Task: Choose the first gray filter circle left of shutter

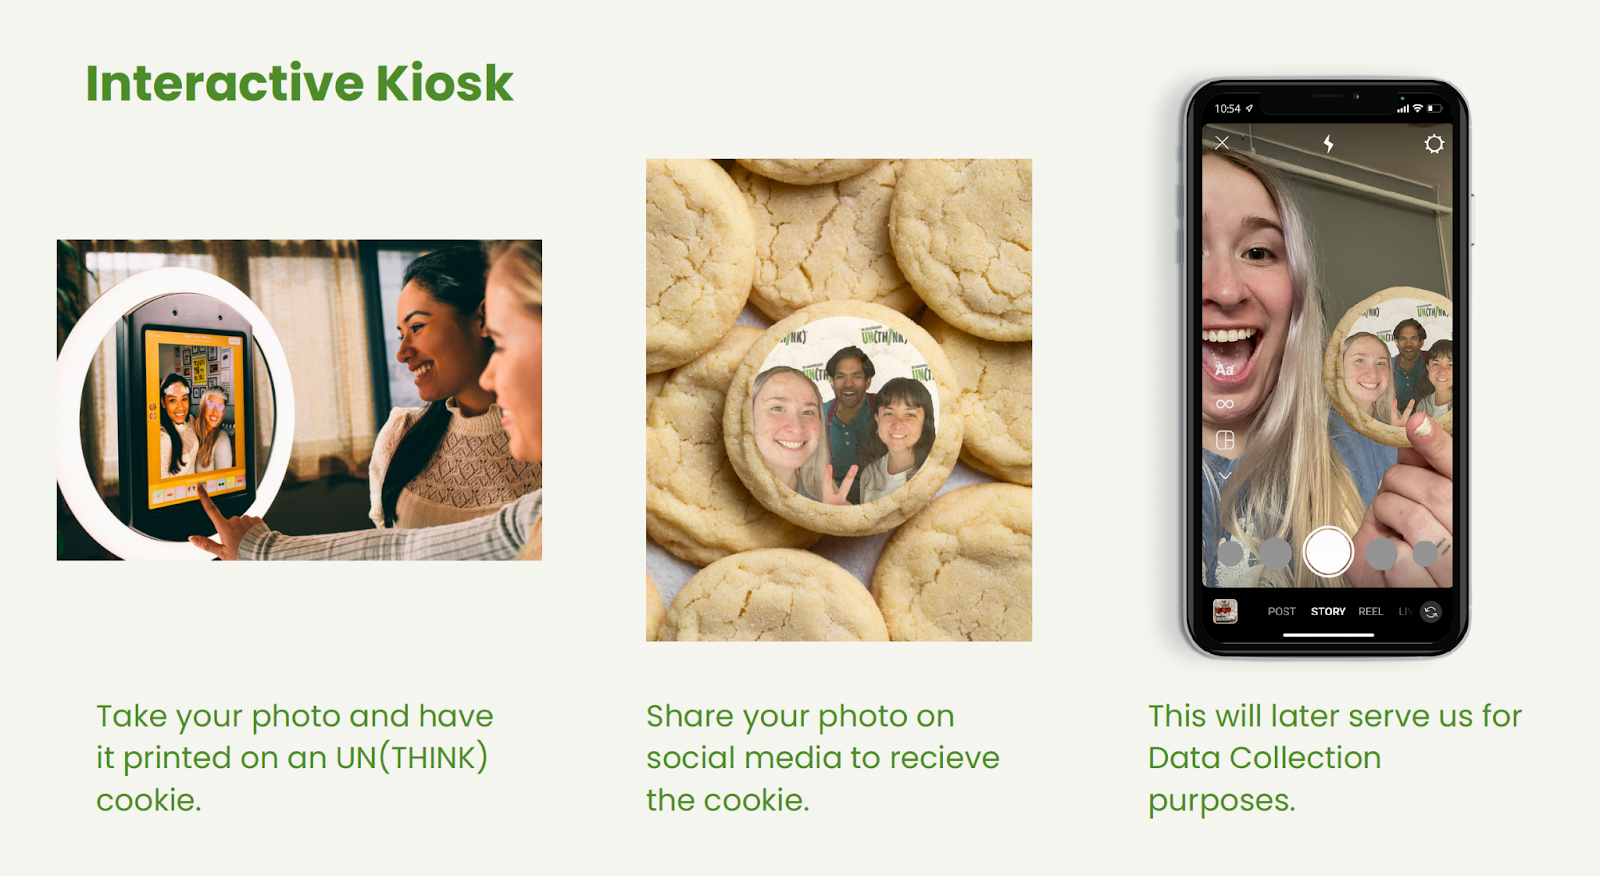Action: point(1275,553)
